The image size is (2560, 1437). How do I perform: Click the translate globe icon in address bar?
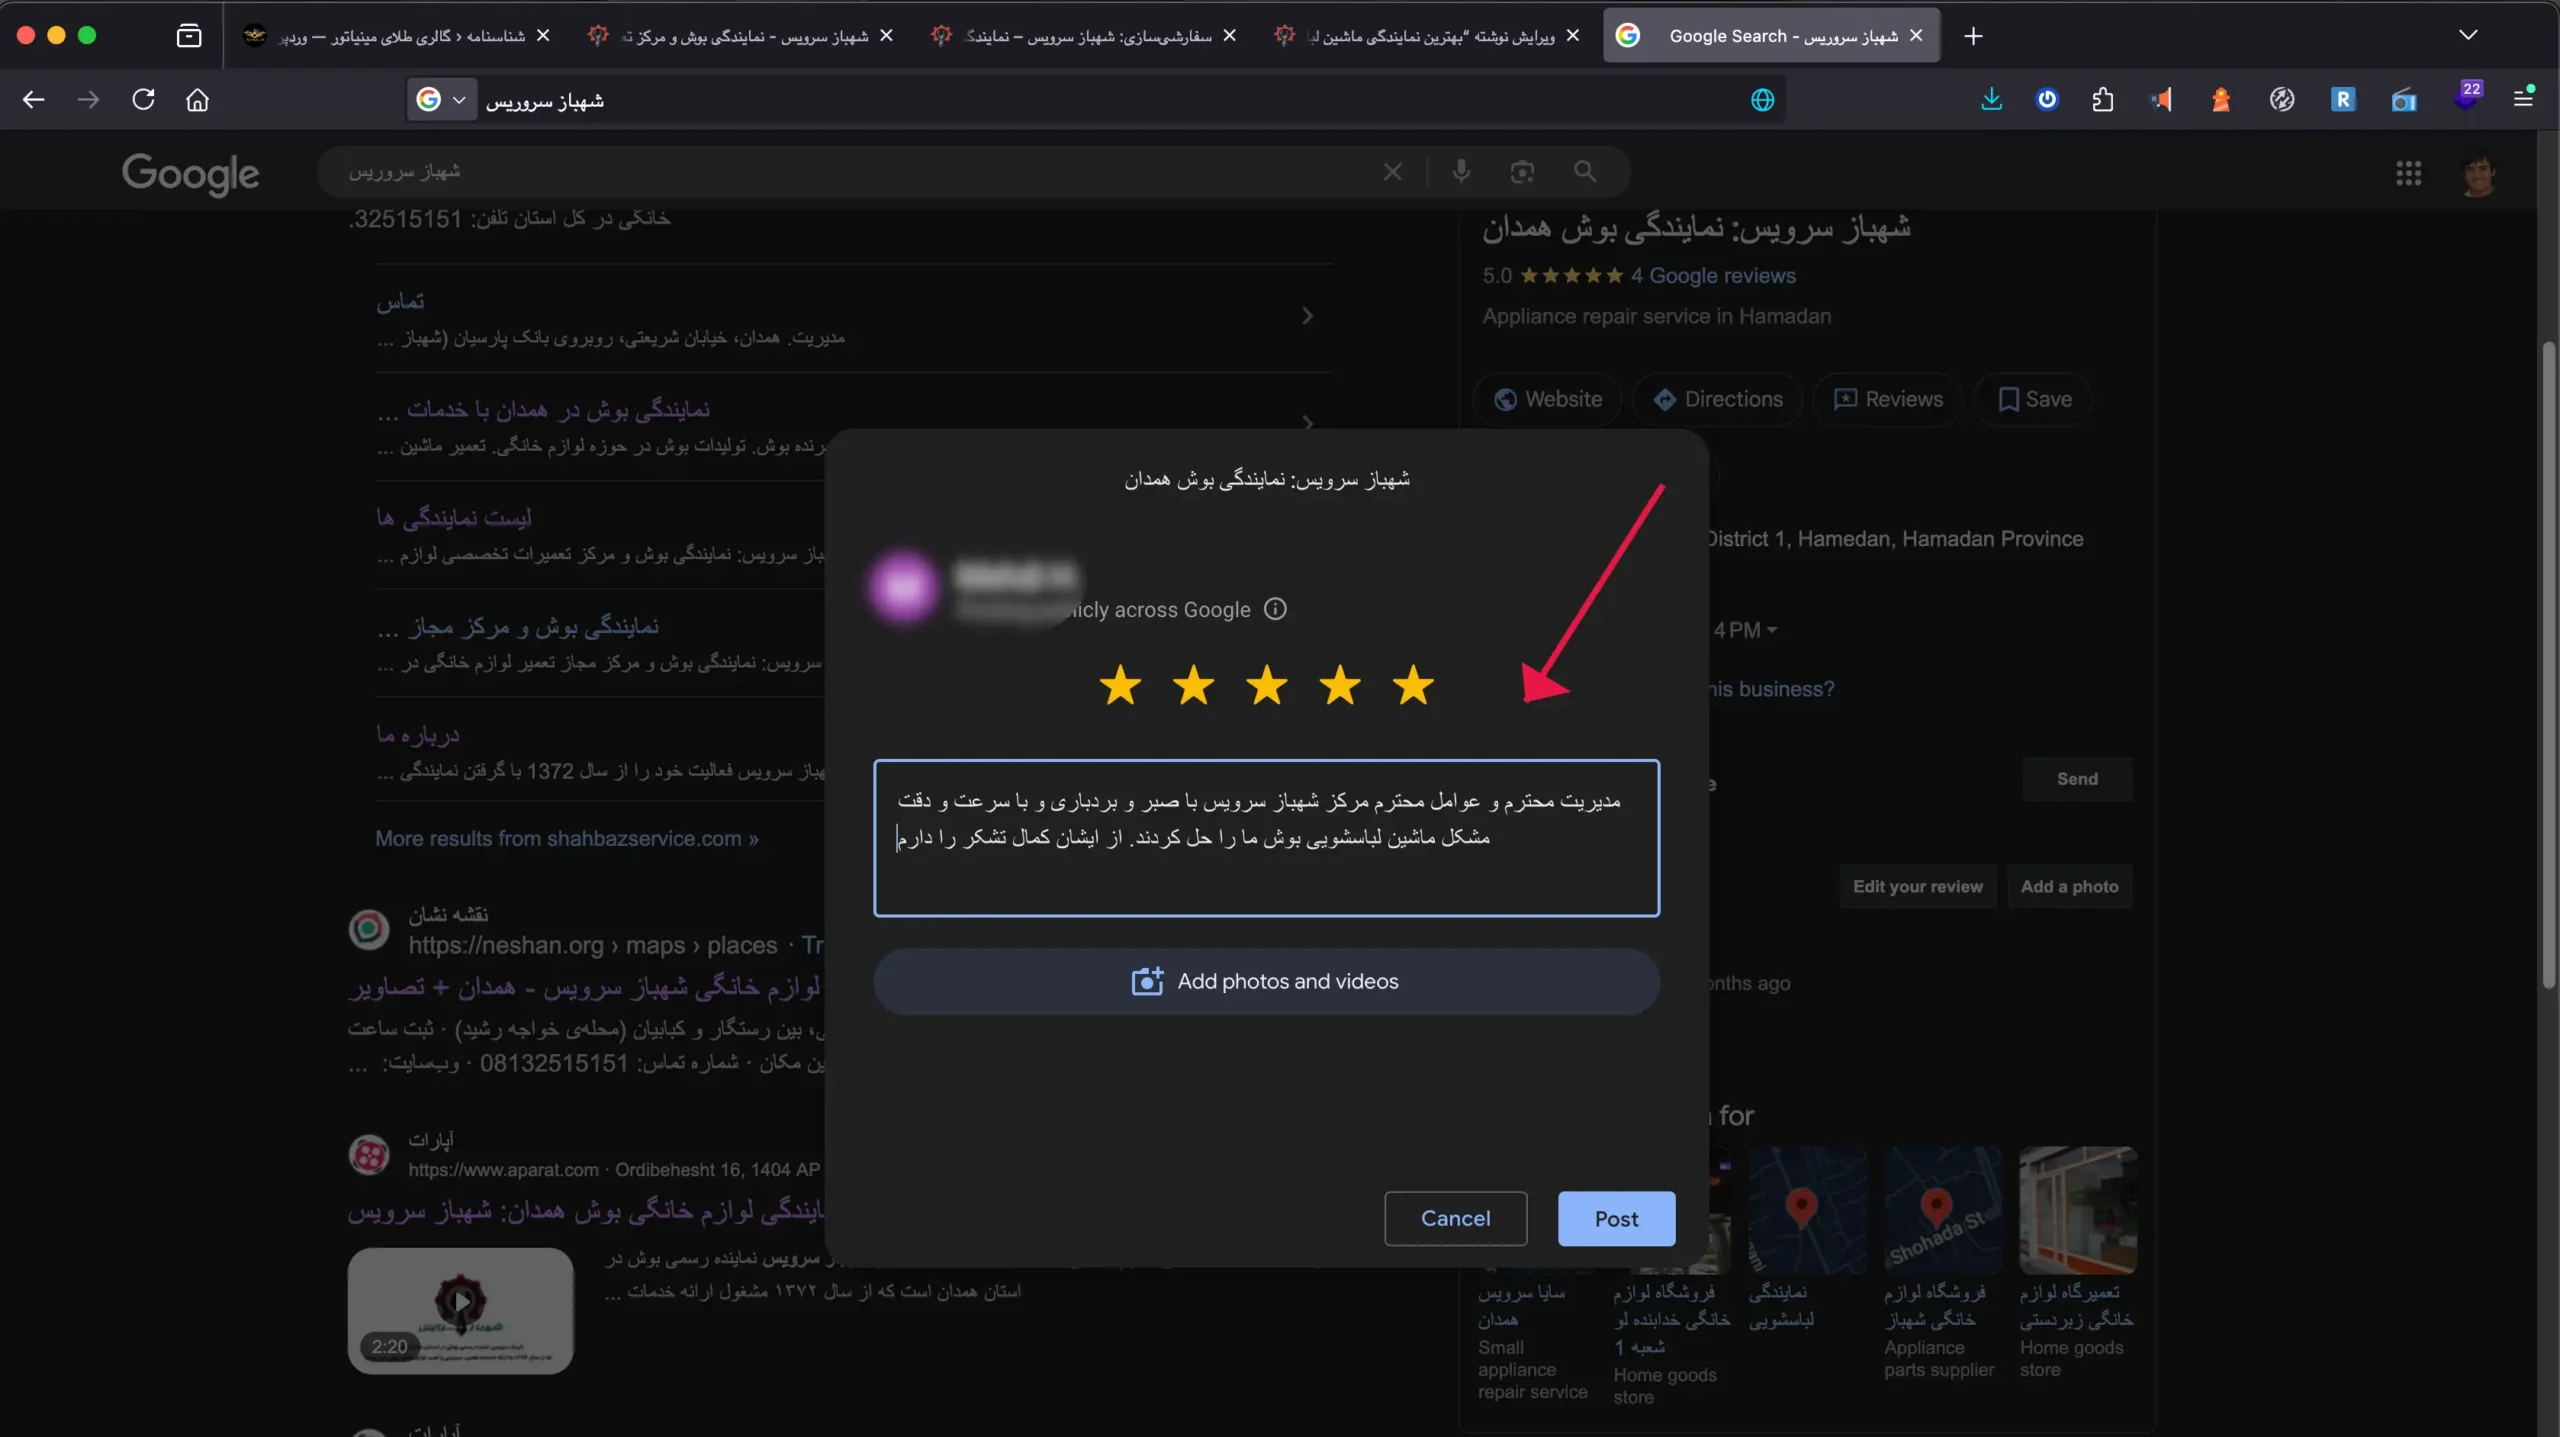point(1762,100)
